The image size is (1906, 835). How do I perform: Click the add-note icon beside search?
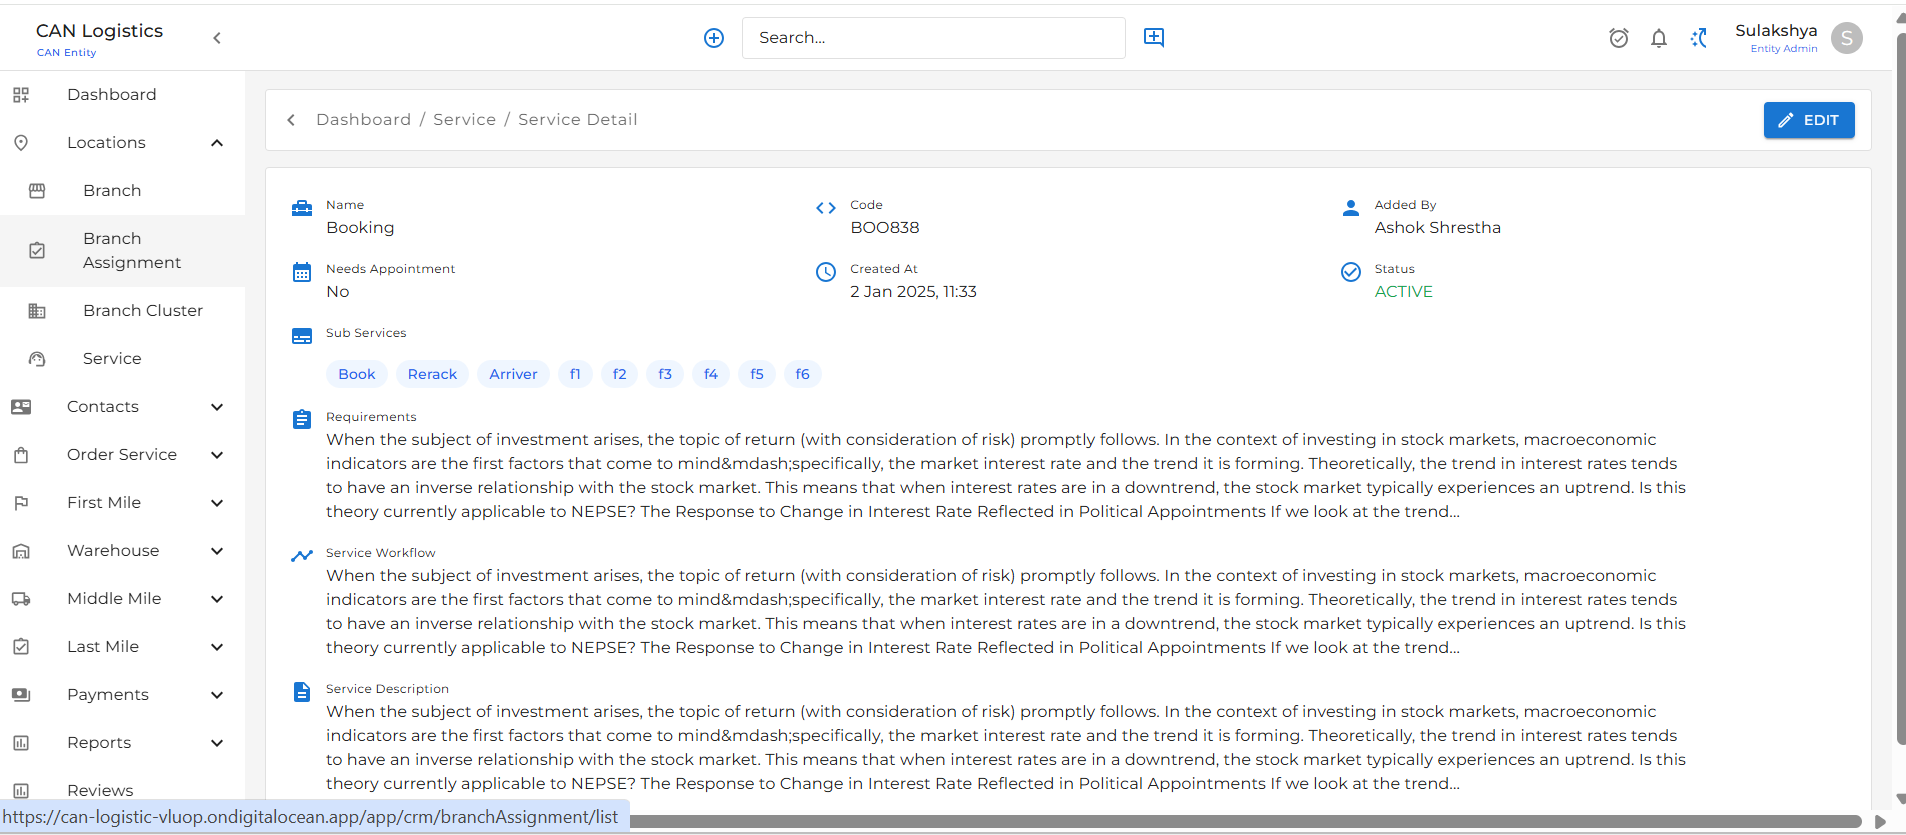(x=1154, y=37)
